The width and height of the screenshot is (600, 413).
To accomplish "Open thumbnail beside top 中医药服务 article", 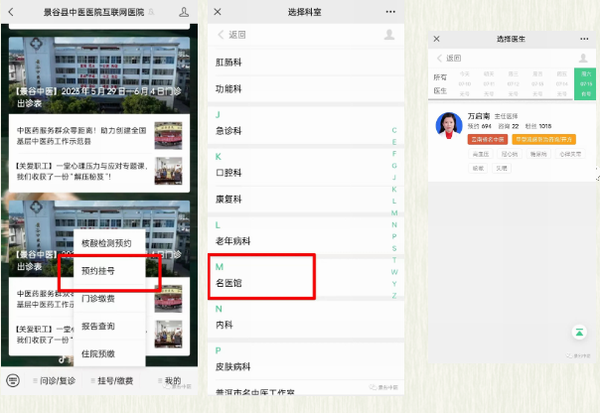I will click(168, 135).
